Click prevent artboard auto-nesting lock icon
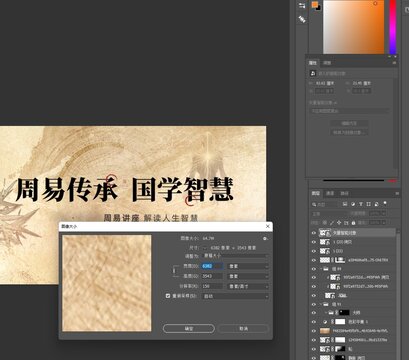Image resolution: width=409 pixels, height=360 pixels. [x=346, y=222]
